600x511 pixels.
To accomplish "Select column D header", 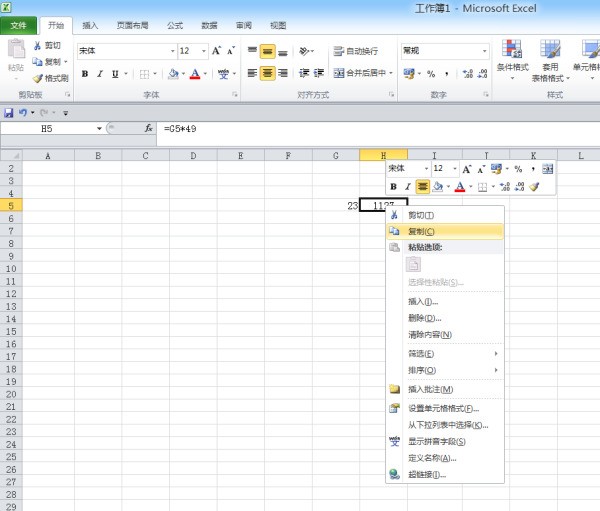I will 193,155.
